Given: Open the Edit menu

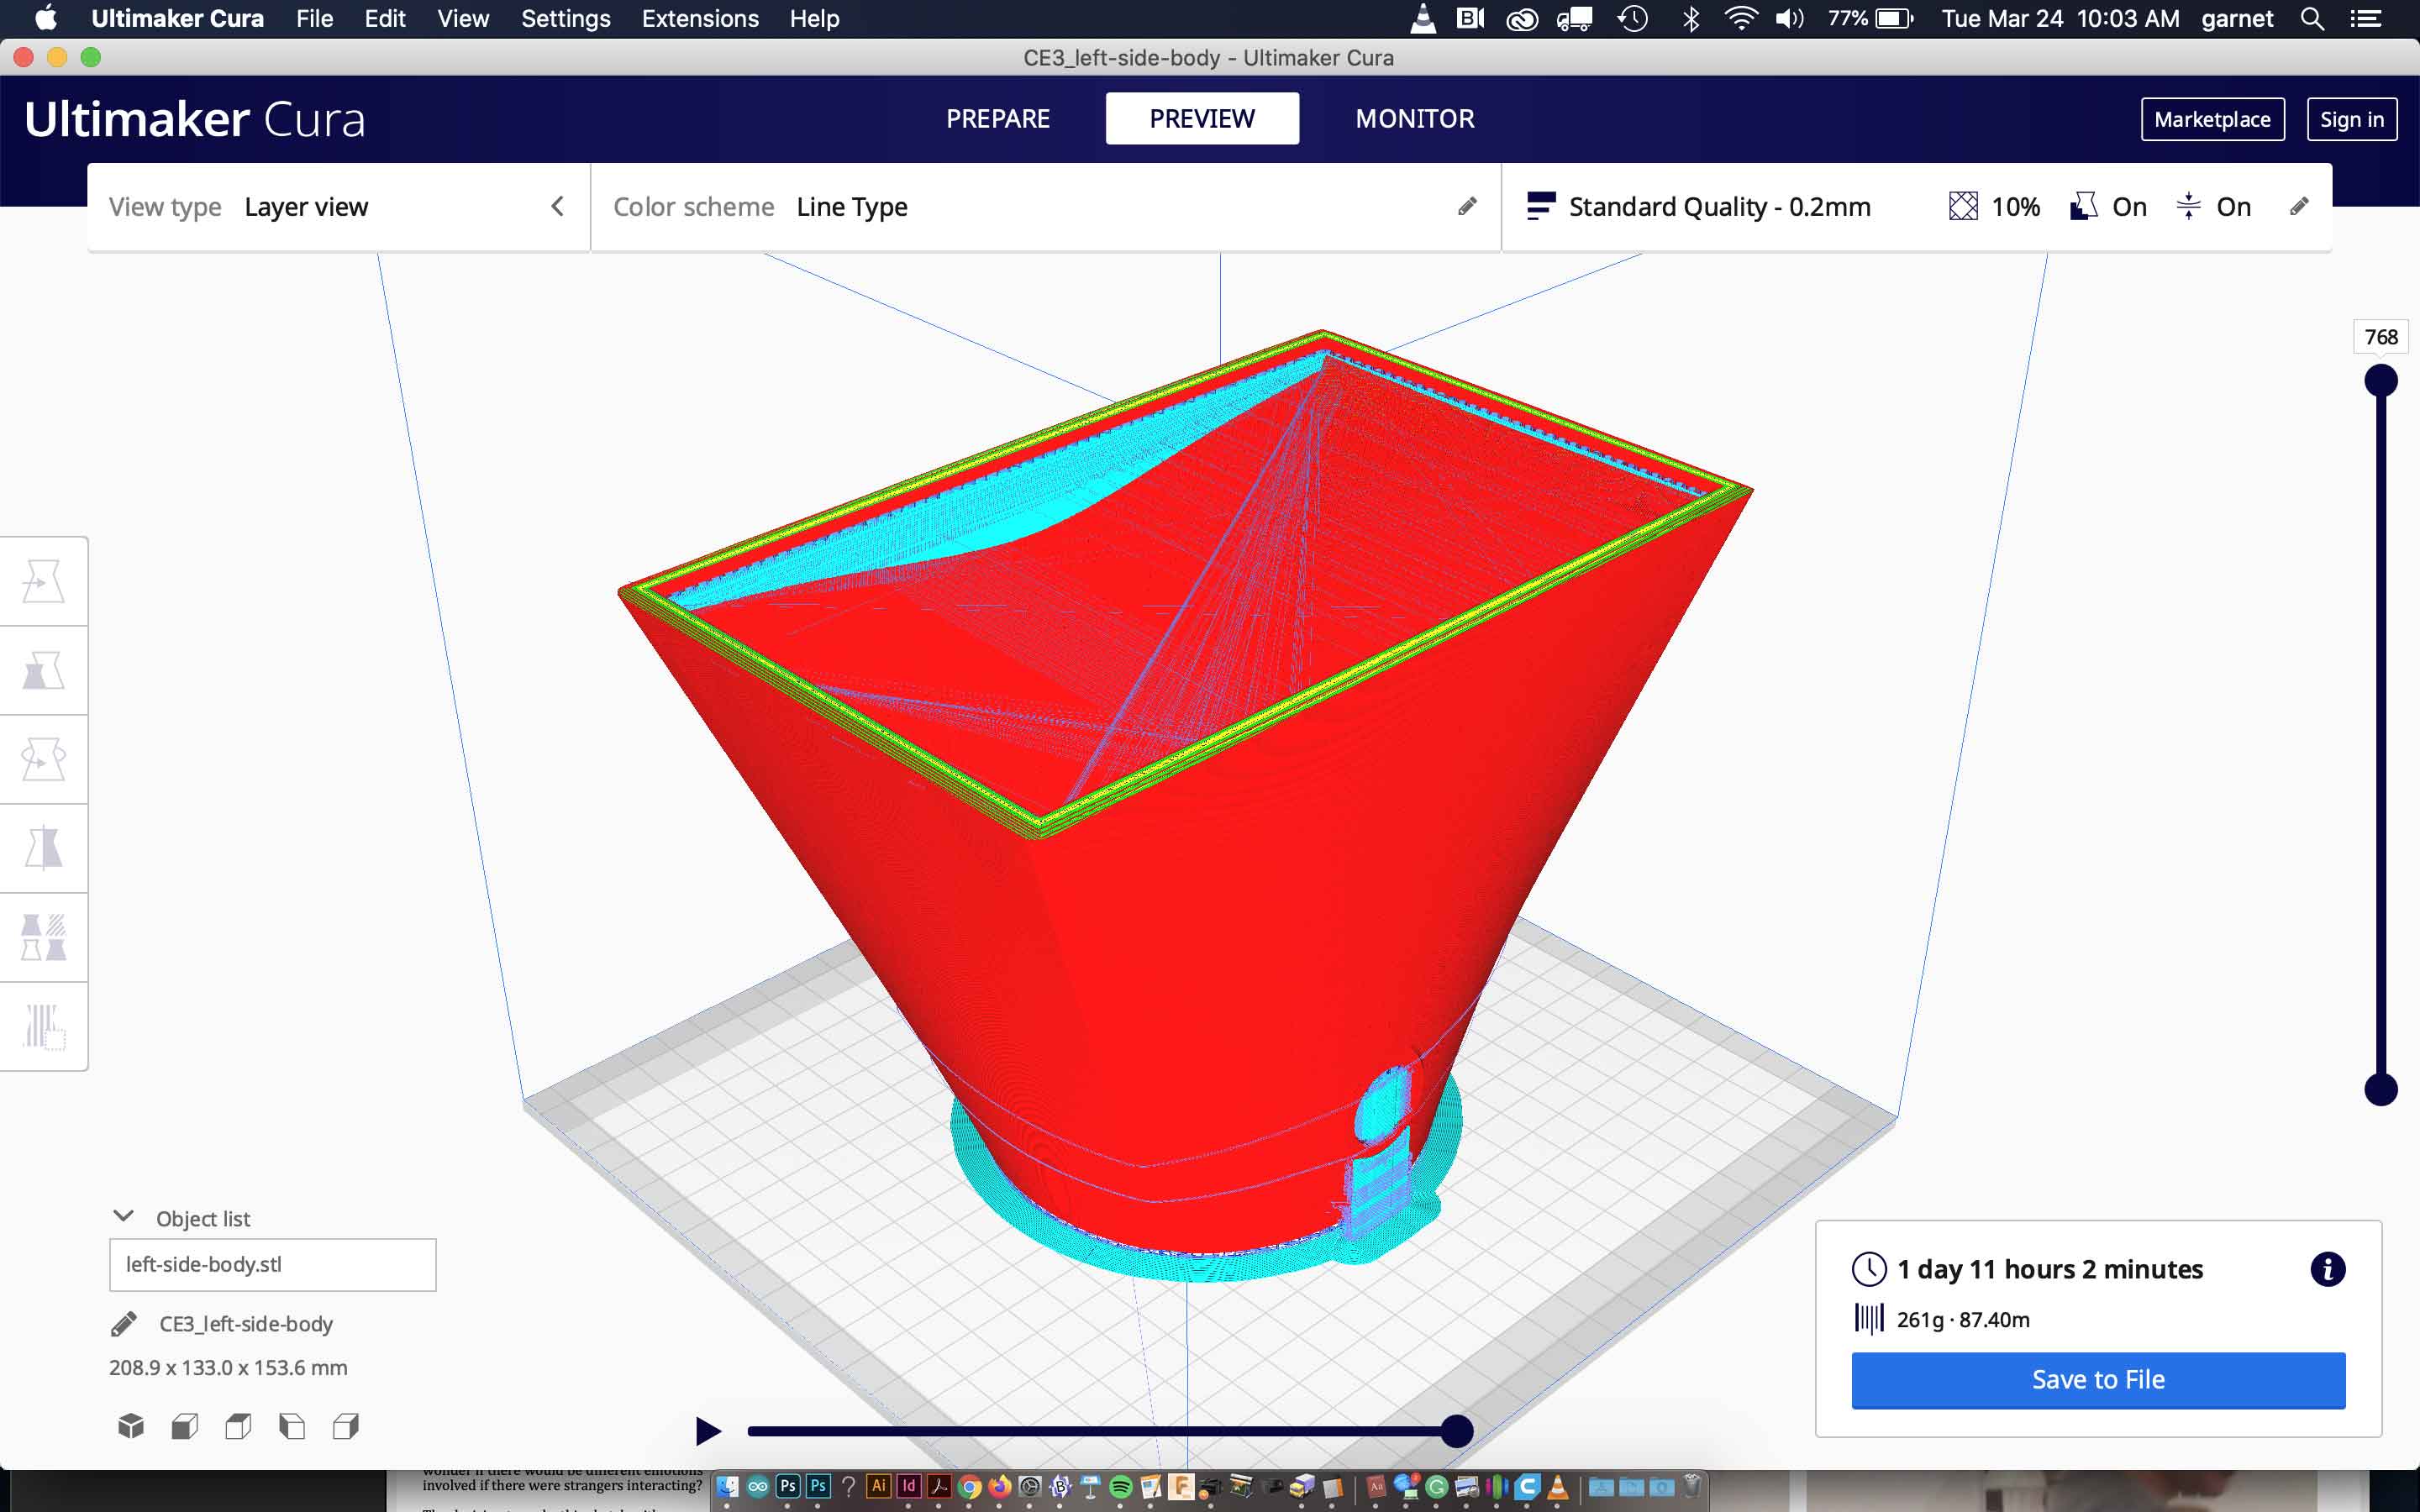Looking at the screenshot, I should 384,18.
